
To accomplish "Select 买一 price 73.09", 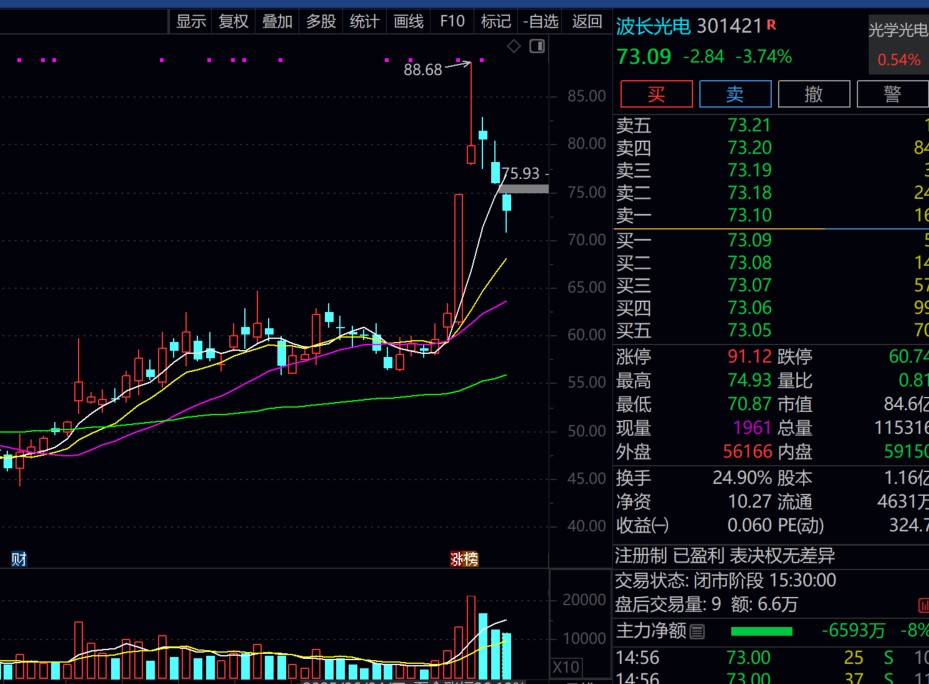I will (x=749, y=240).
